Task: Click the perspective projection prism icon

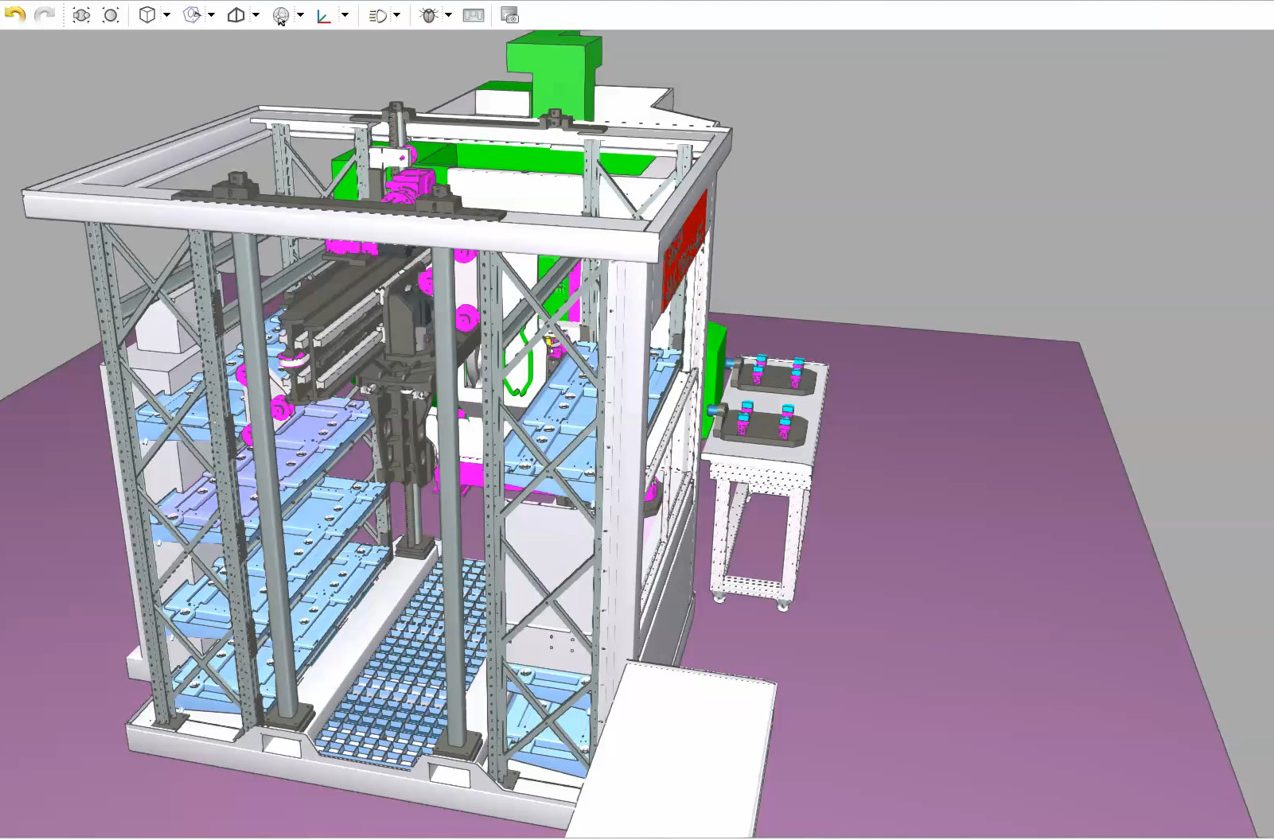Action: [237, 15]
